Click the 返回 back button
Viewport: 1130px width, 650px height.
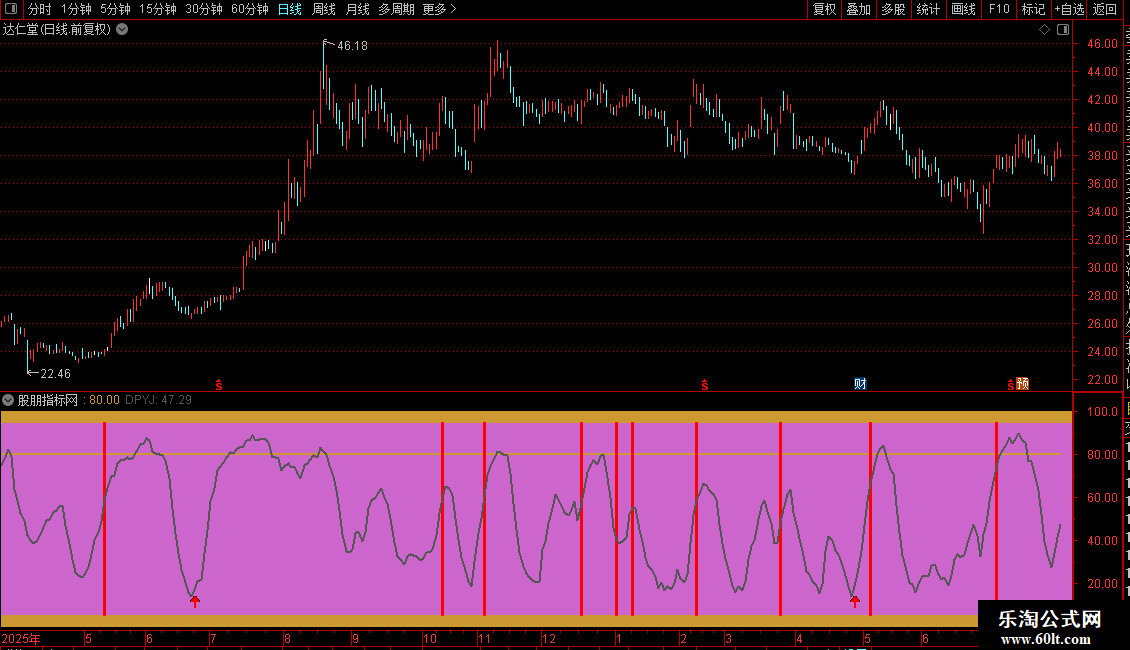[x=1105, y=9]
